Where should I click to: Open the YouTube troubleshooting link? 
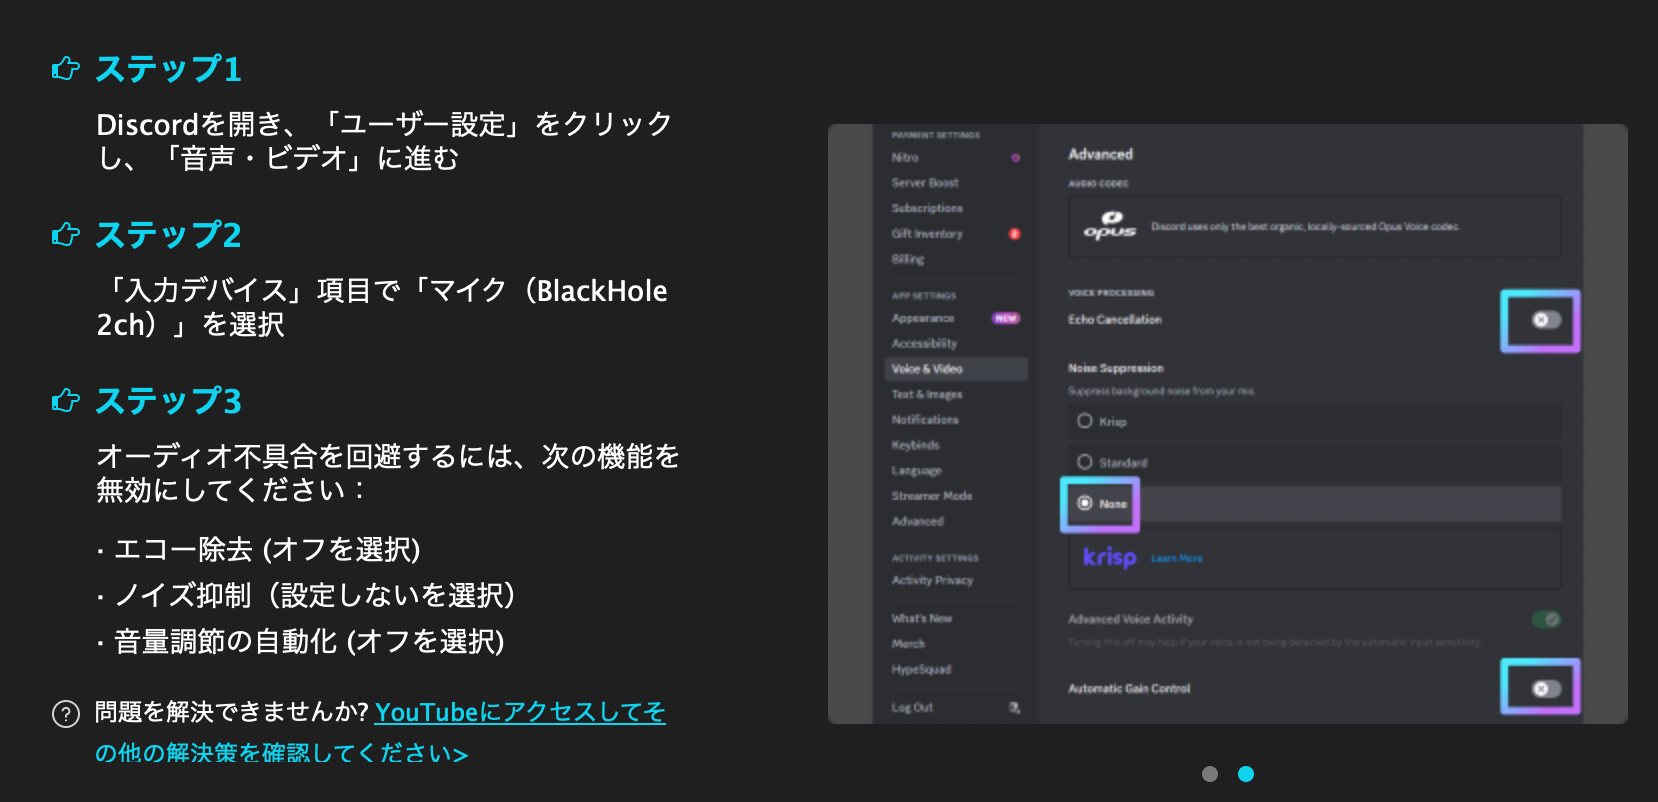[x=381, y=732]
